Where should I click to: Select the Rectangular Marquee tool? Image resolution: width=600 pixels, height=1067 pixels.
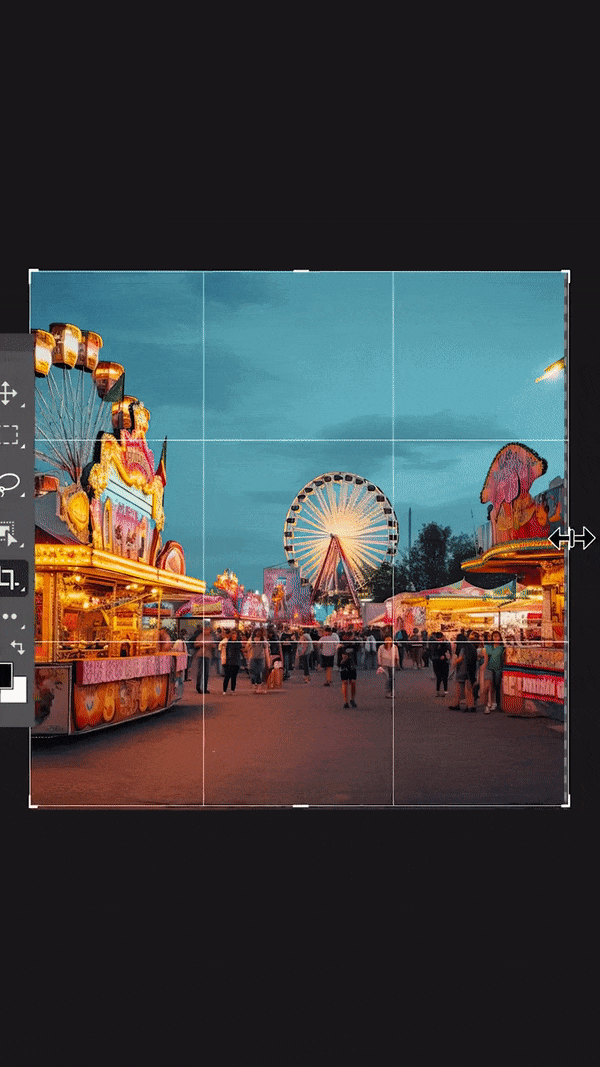[x=8, y=435]
